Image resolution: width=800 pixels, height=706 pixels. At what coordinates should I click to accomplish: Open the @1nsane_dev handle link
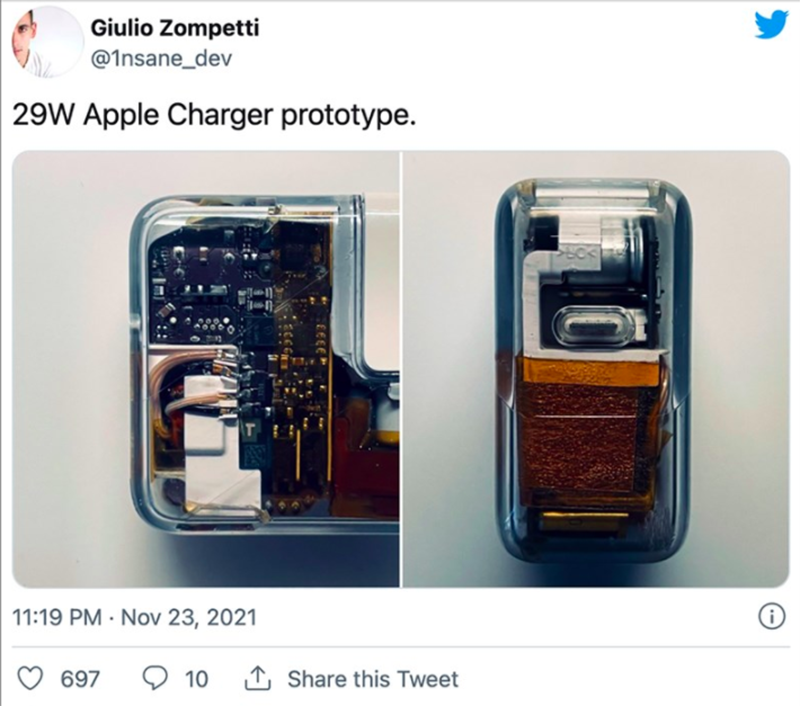click(x=160, y=57)
